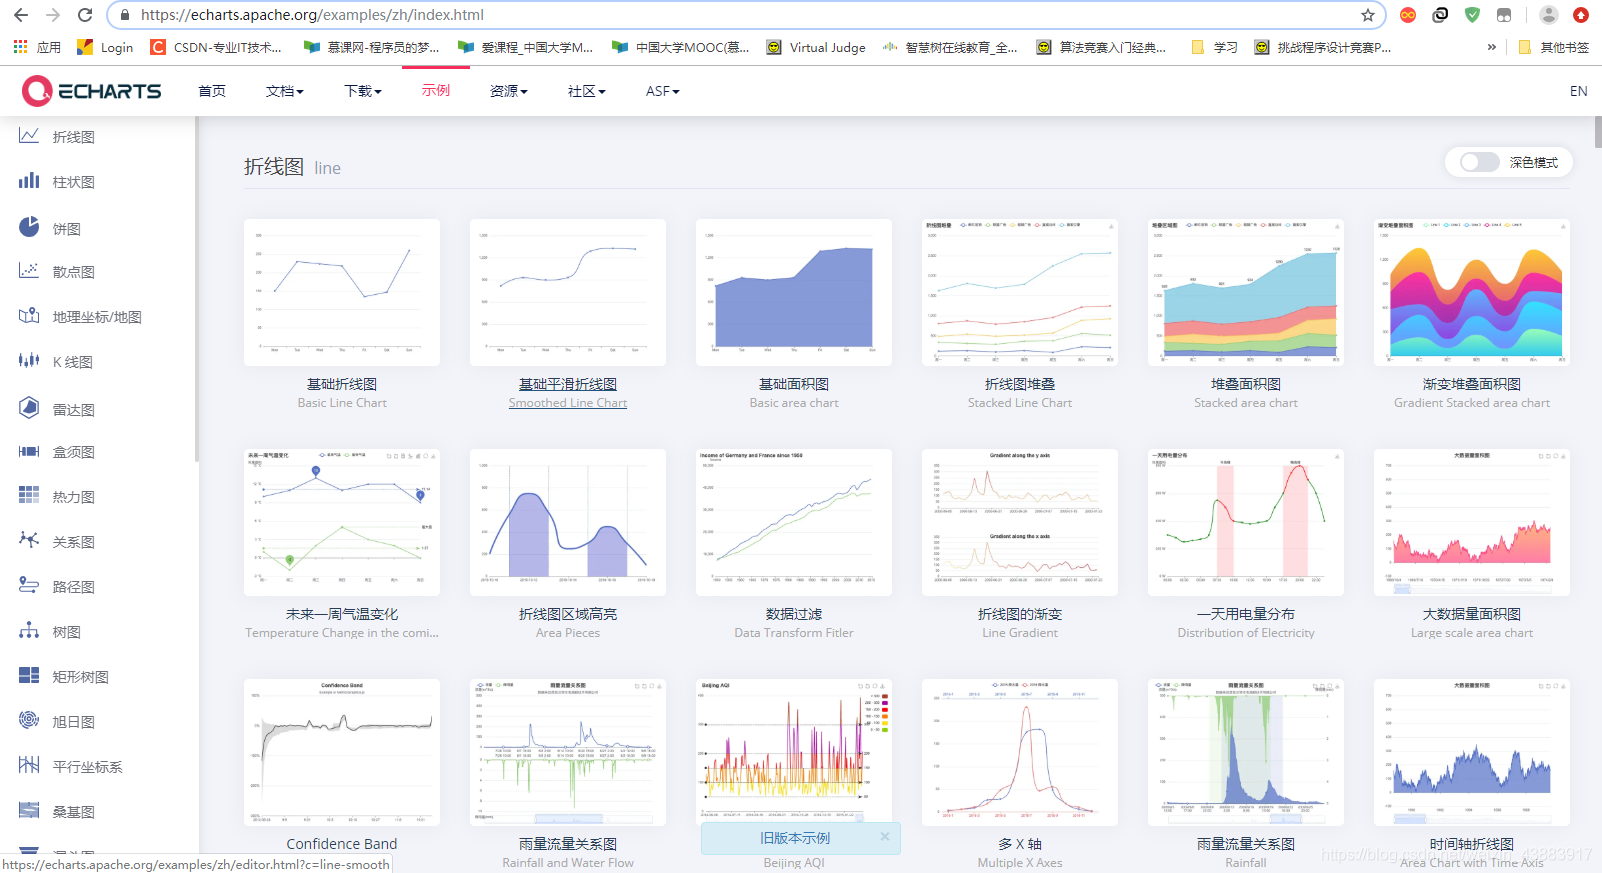The image size is (1602, 873).
Task: Click the heatmap icon in sidebar
Action: [x=29, y=496]
